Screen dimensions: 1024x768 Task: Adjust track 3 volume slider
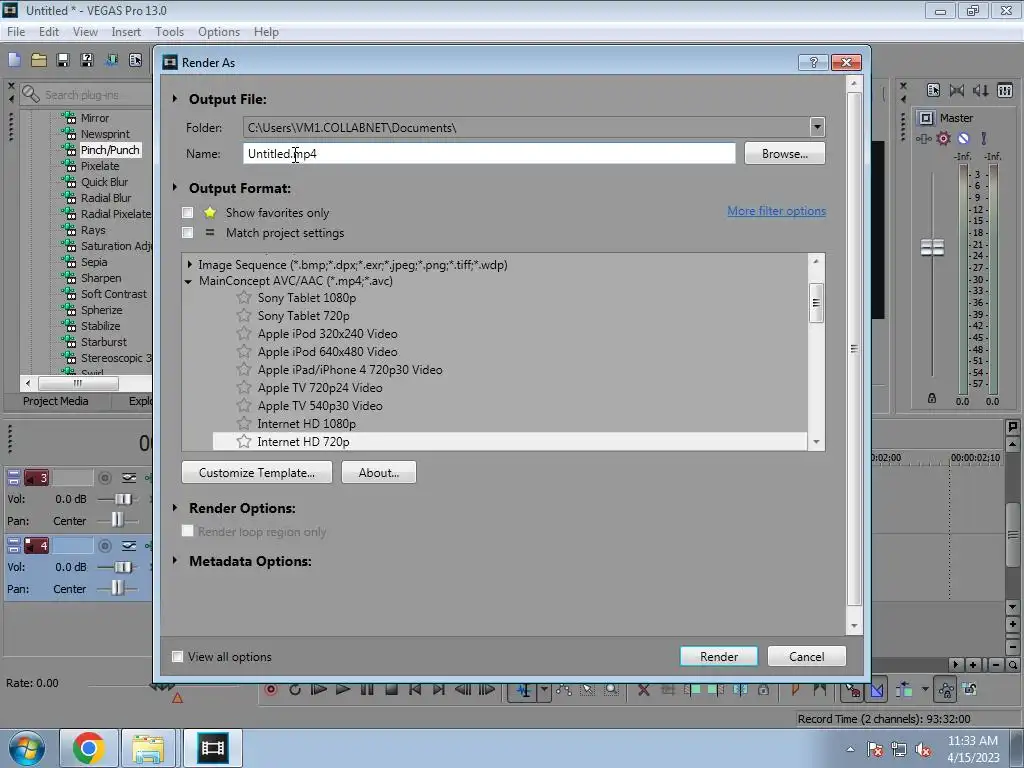coord(122,499)
